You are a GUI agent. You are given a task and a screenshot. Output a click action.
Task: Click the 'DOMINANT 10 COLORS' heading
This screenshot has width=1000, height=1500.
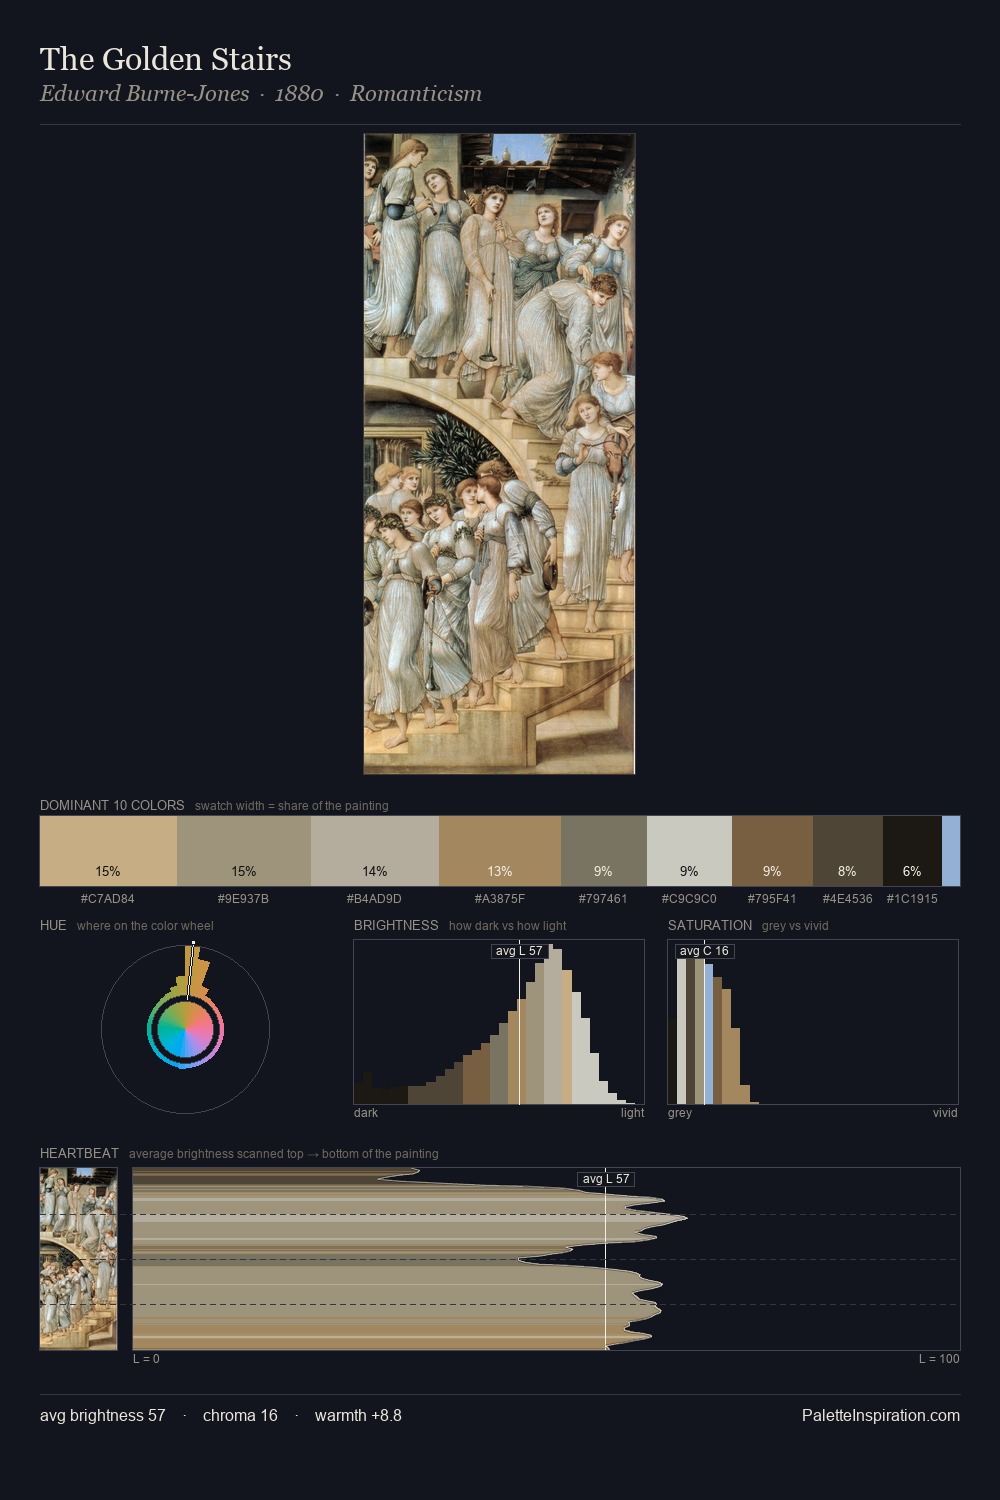[112, 805]
